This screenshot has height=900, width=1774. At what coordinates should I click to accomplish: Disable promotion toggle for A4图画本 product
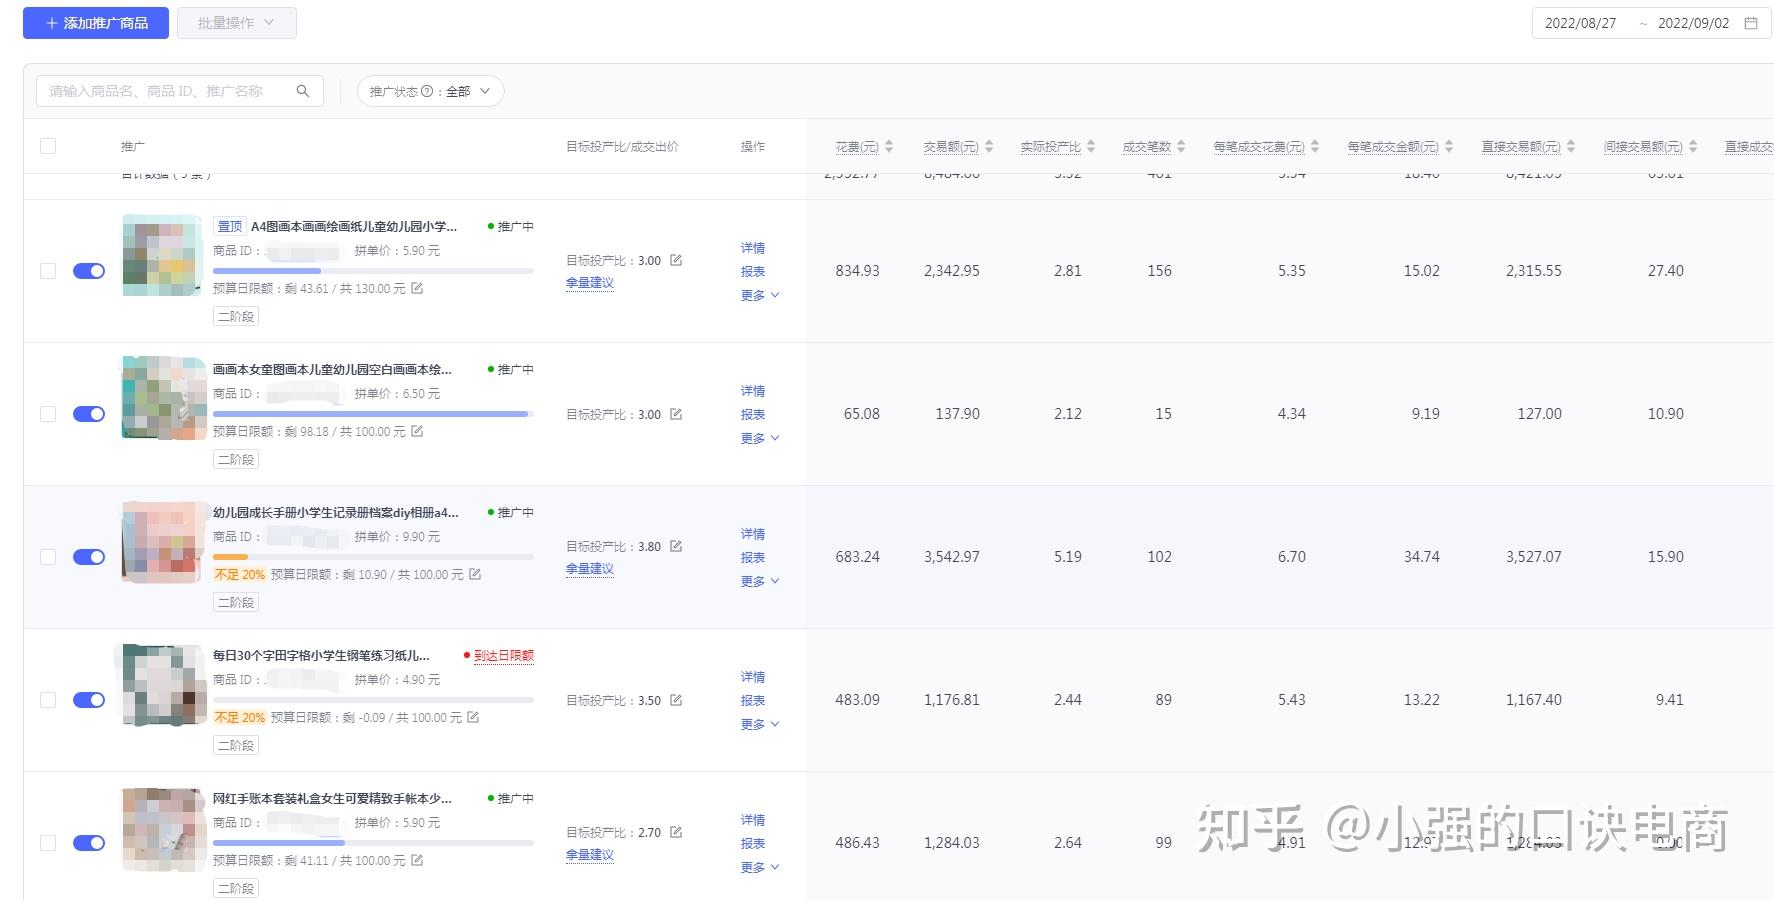(x=88, y=270)
